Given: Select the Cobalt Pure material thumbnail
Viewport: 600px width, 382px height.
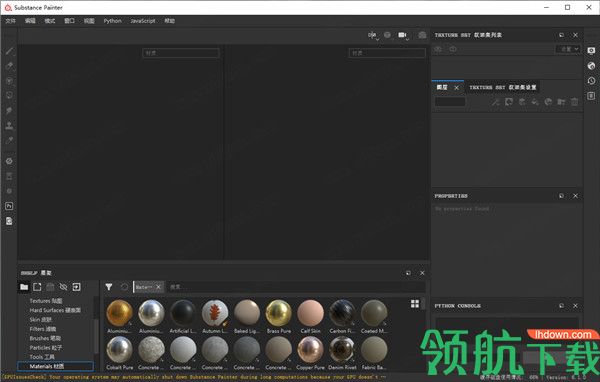Looking at the screenshot, I should coord(119,349).
